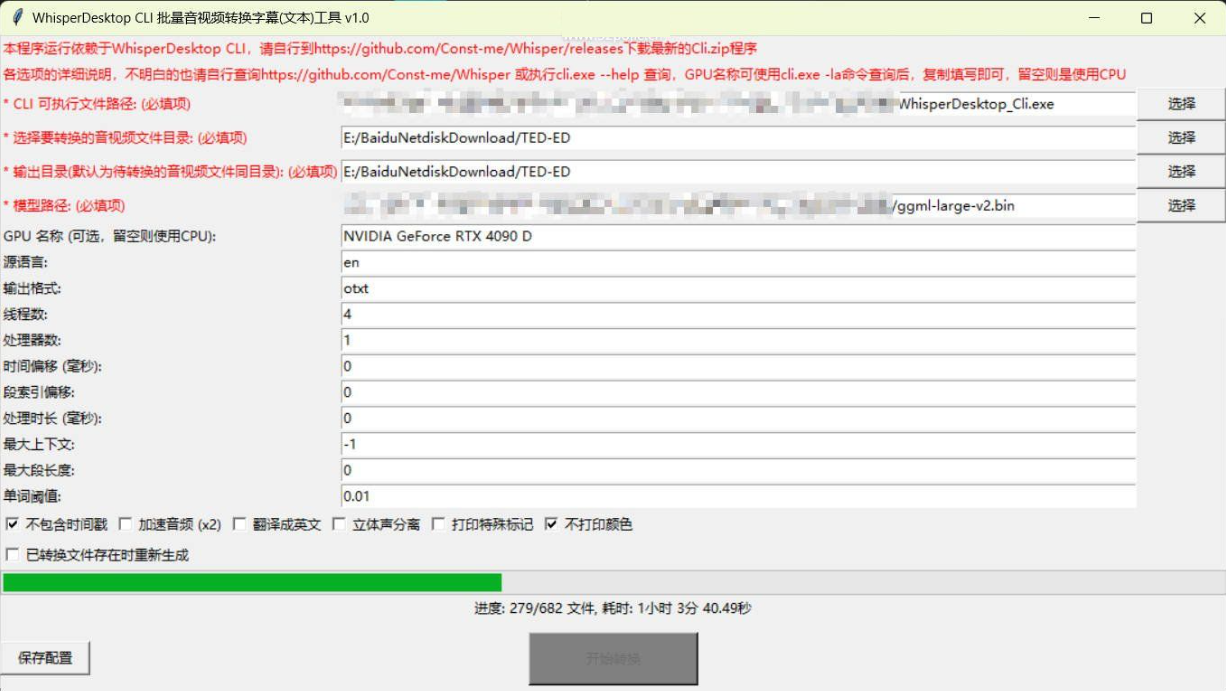
Task: Click the 单词阈值 field showing 0.01
Action: point(738,496)
